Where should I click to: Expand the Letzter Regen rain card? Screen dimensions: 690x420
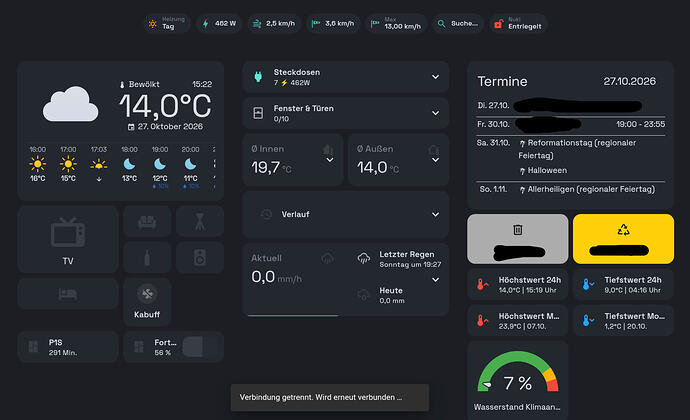[435, 280]
